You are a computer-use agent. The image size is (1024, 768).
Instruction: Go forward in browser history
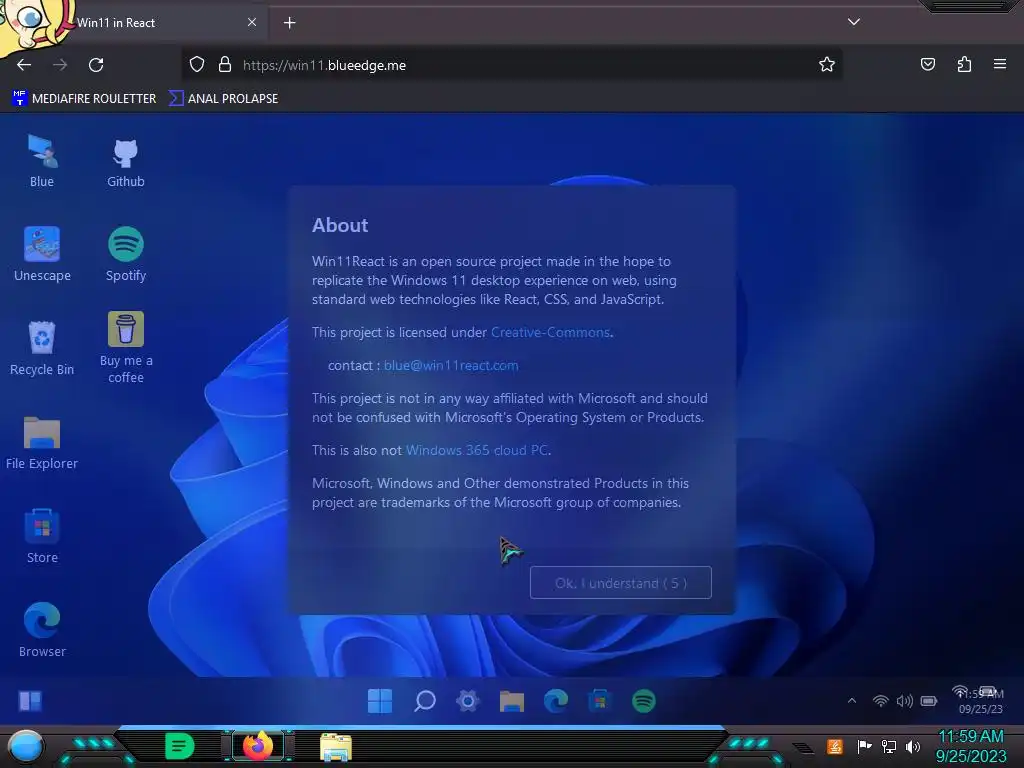click(x=60, y=65)
